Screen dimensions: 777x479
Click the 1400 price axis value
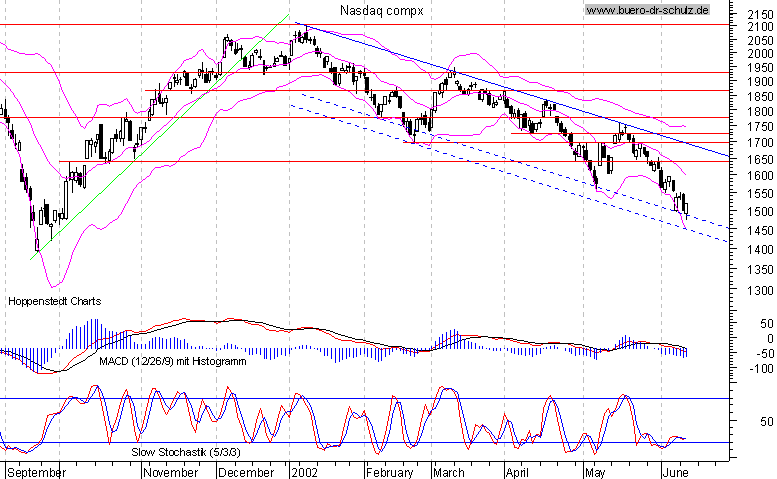pos(760,249)
